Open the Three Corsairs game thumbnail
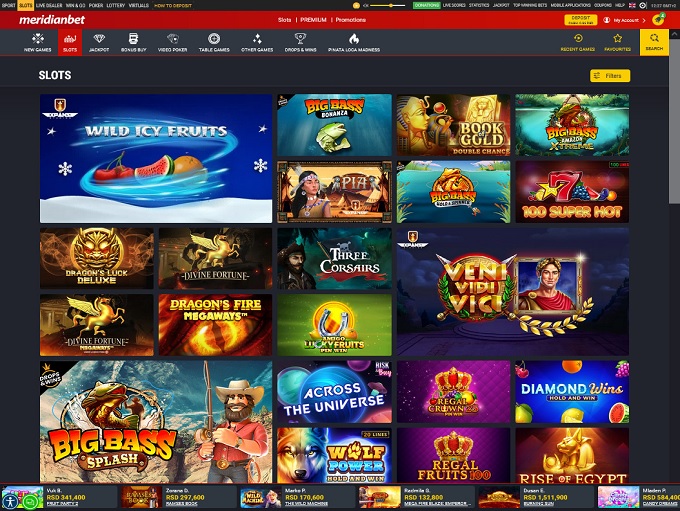Screen dimensions: 680x511 pyautogui.click(x=334, y=258)
